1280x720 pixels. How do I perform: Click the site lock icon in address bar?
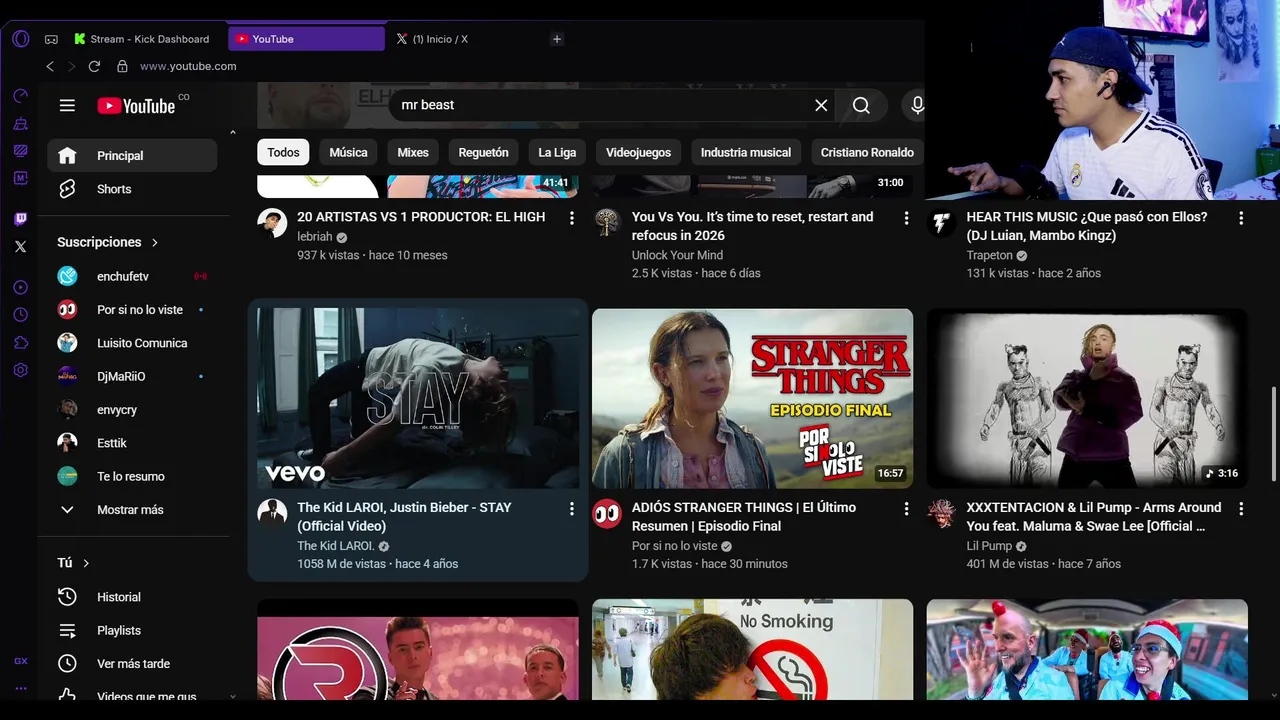click(x=122, y=66)
